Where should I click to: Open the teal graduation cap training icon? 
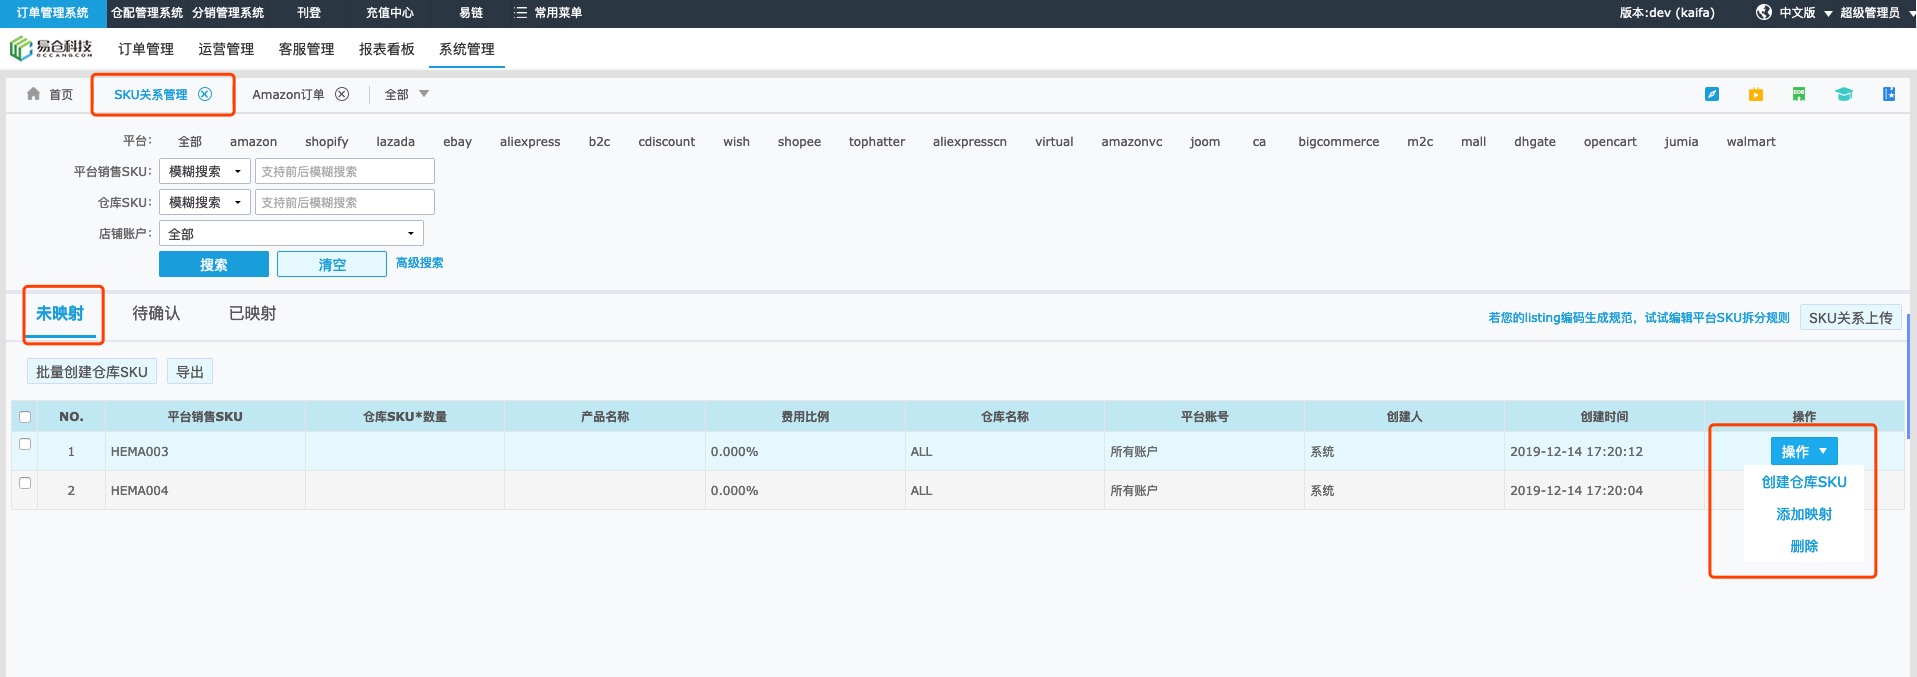(1843, 94)
